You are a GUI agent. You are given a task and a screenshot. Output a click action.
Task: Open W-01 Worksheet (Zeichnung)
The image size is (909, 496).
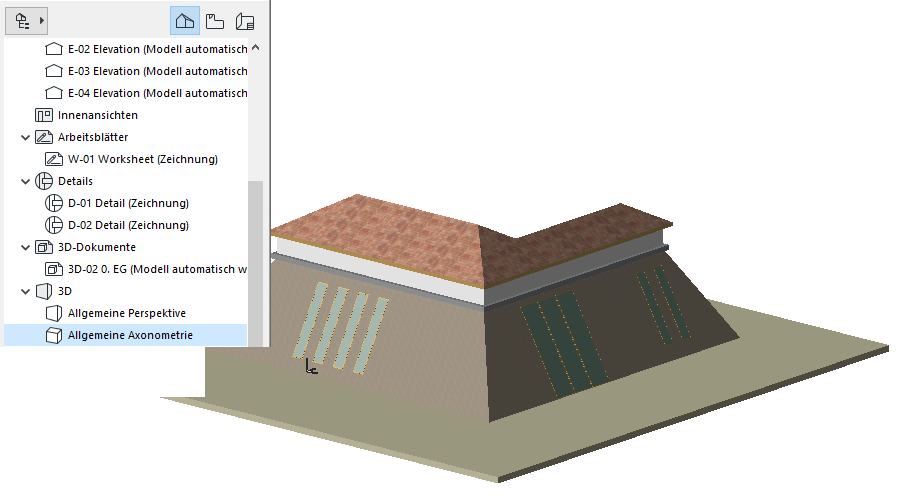point(143,159)
